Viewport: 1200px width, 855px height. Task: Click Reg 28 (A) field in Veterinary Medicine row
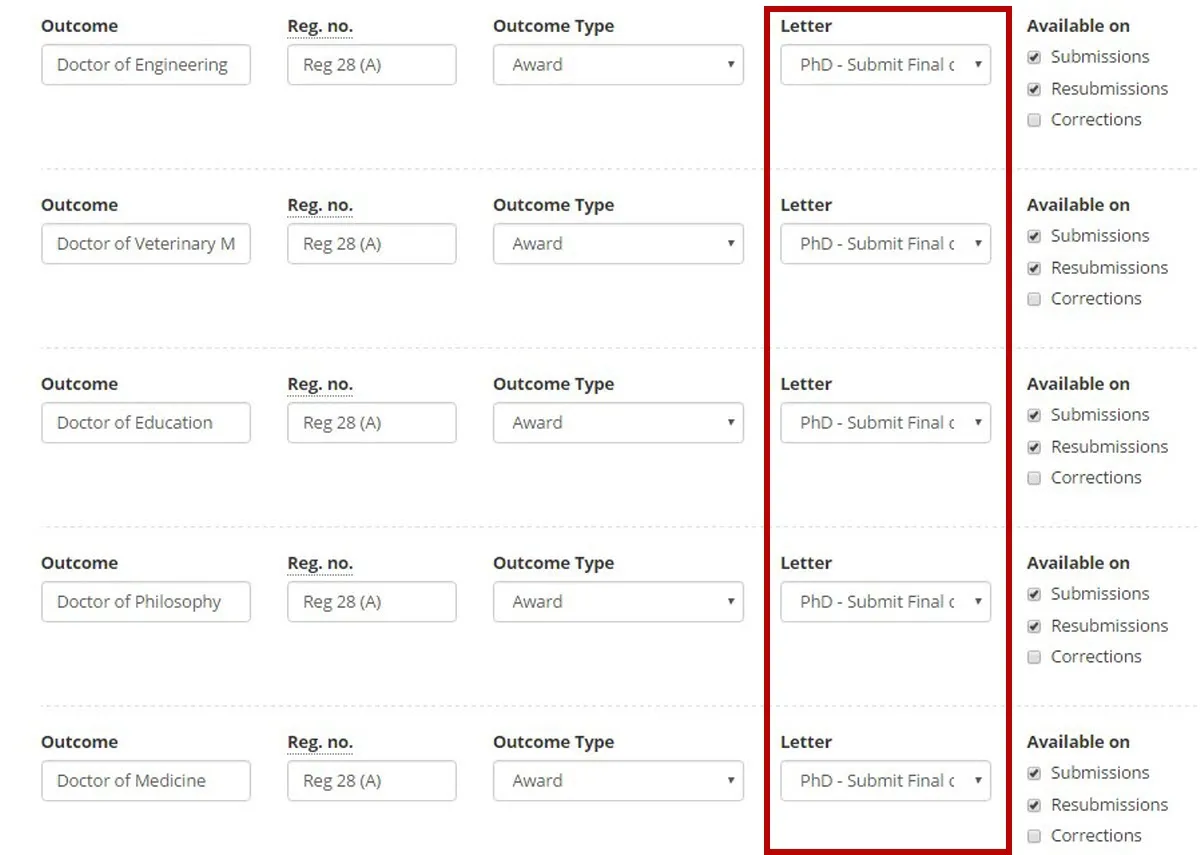(371, 243)
